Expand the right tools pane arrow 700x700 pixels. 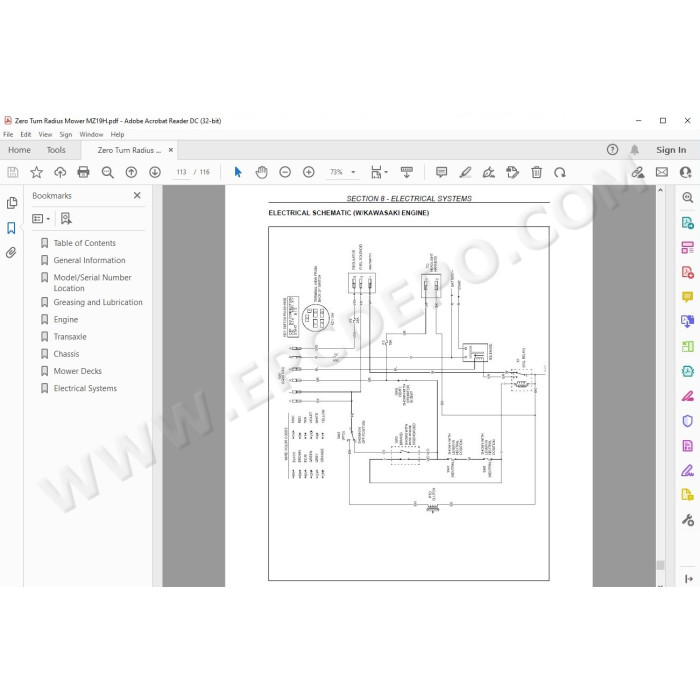688,579
